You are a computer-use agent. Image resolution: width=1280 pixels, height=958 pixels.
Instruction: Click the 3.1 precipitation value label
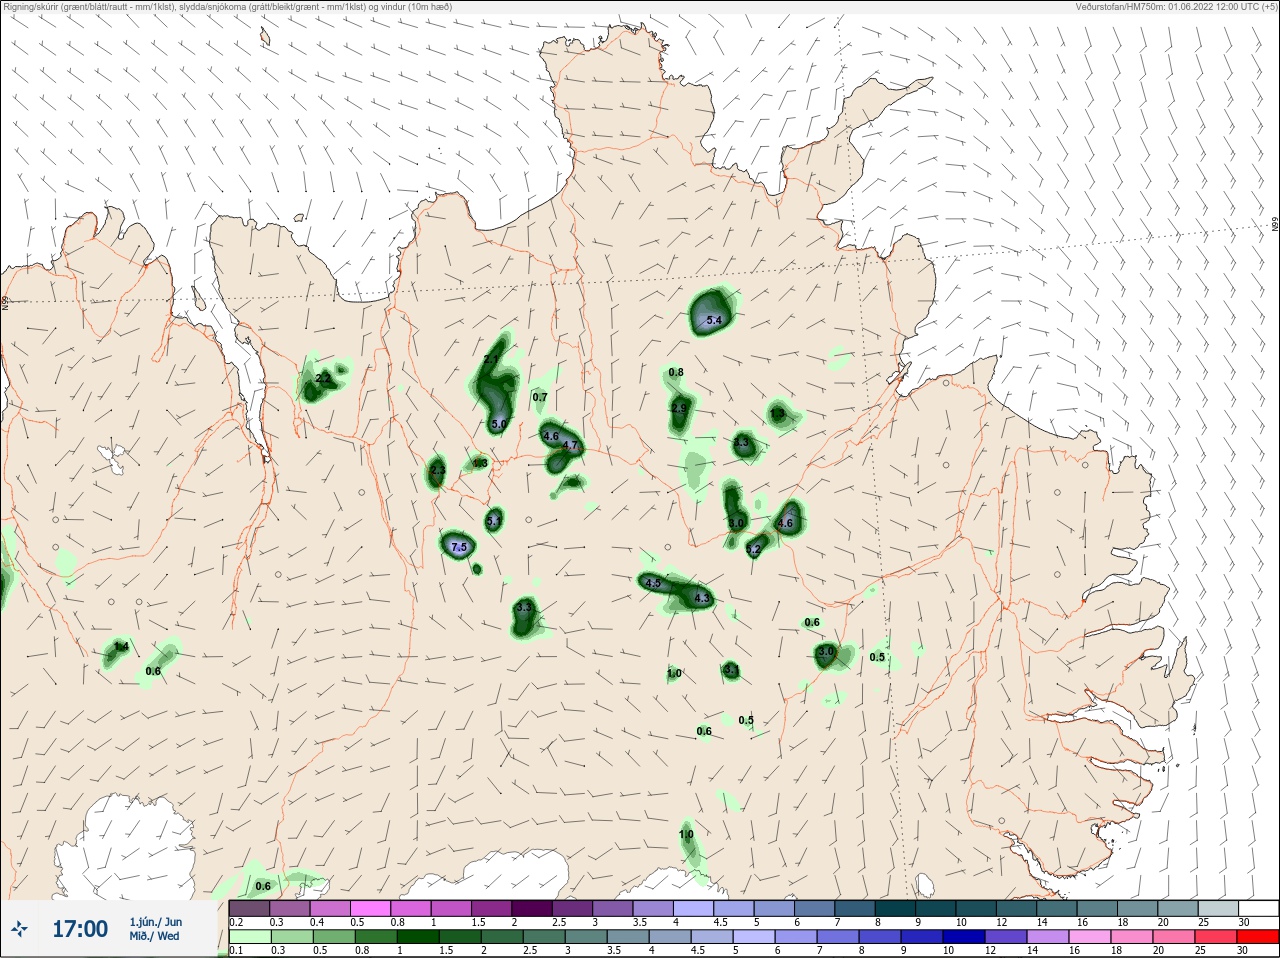731,670
